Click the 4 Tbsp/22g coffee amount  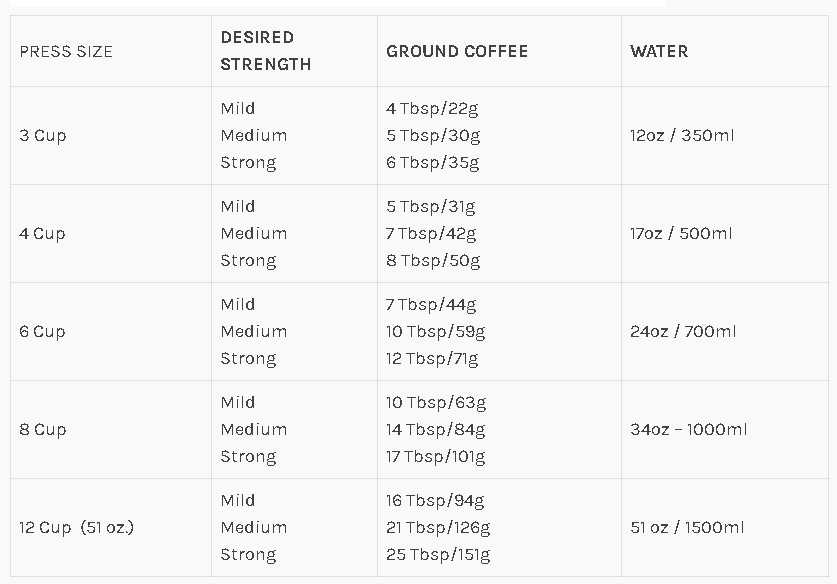tap(432, 109)
